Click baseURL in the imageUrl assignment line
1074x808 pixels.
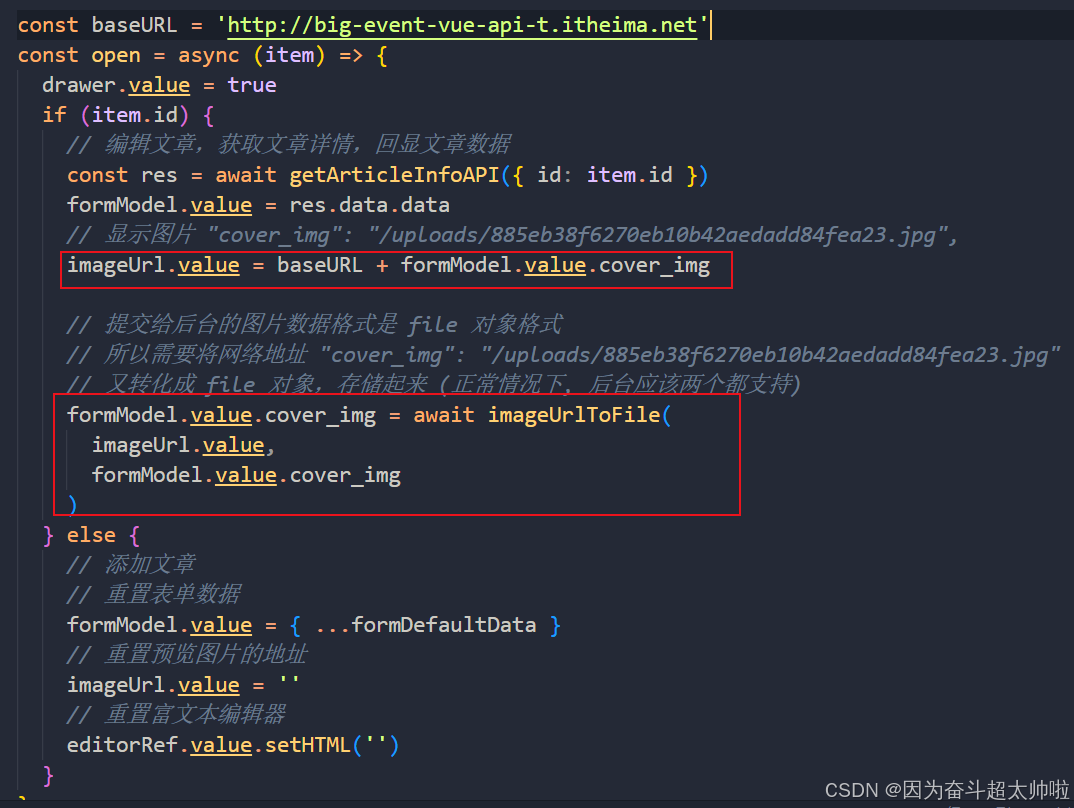(320, 265)
